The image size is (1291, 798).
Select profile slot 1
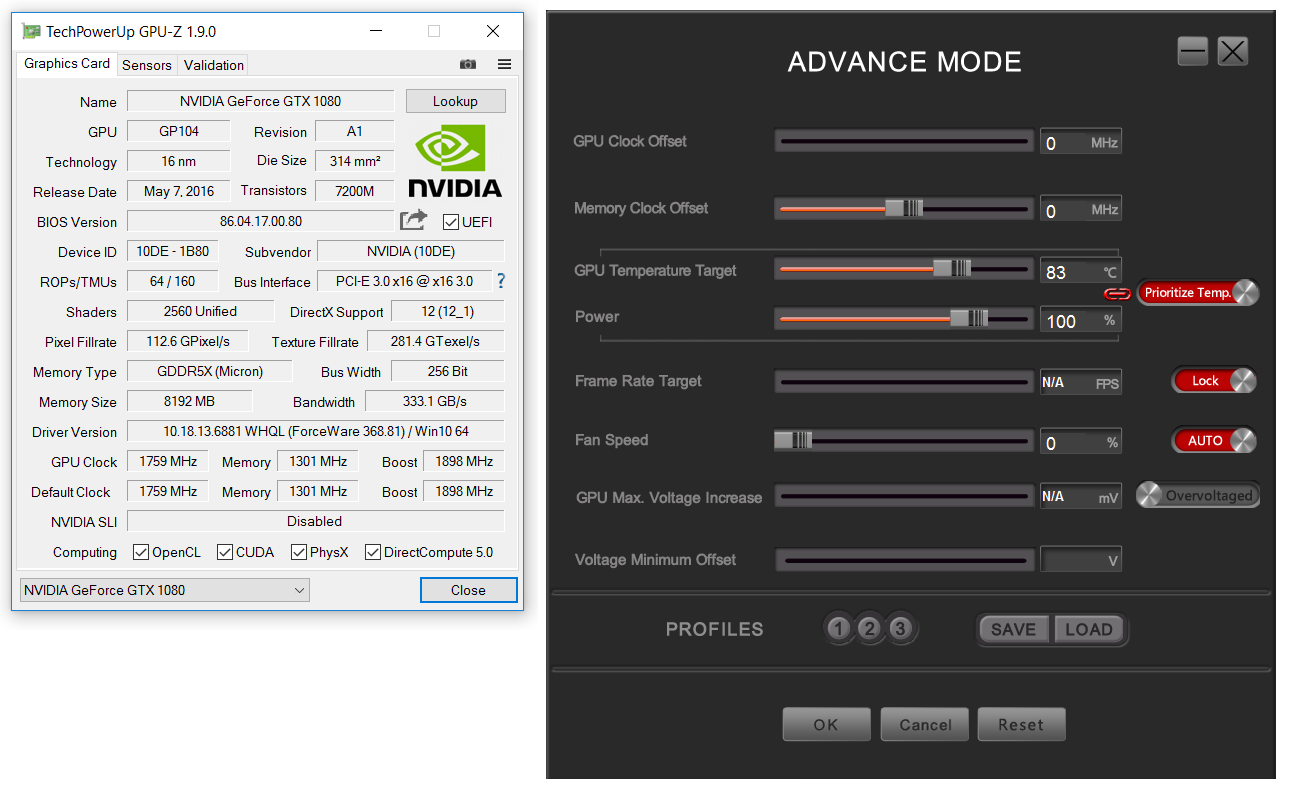[x=838, y=628]
